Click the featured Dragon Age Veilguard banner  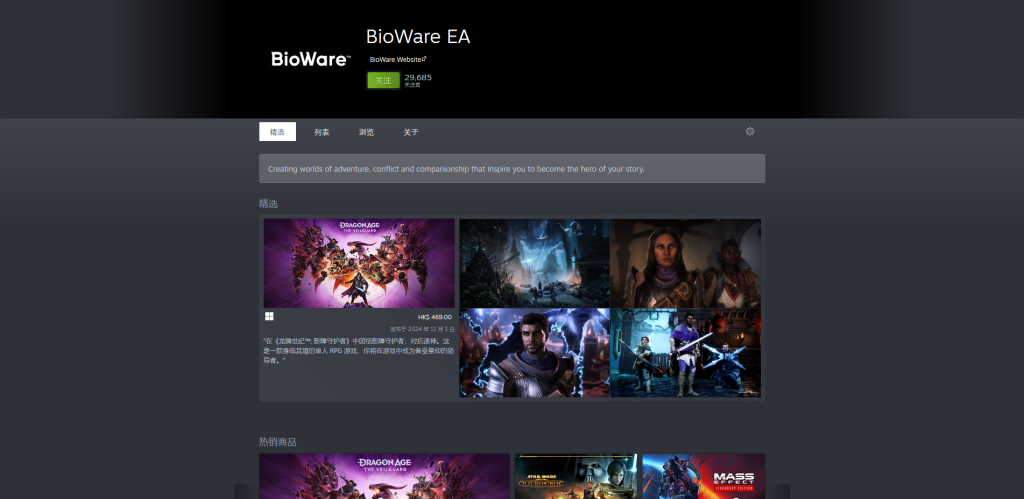click(359, 263)
